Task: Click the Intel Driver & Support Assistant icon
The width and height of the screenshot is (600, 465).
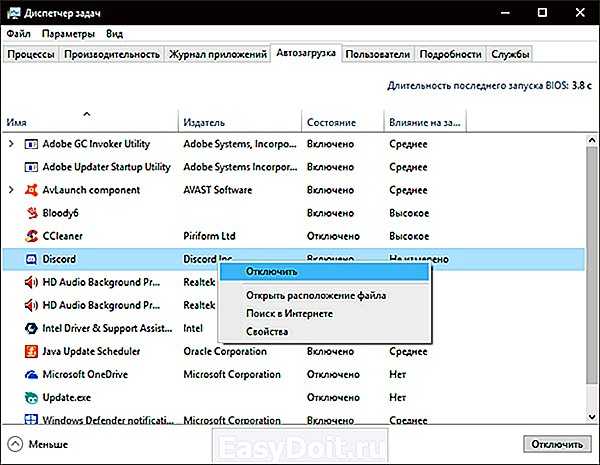Action: (31, 328)
